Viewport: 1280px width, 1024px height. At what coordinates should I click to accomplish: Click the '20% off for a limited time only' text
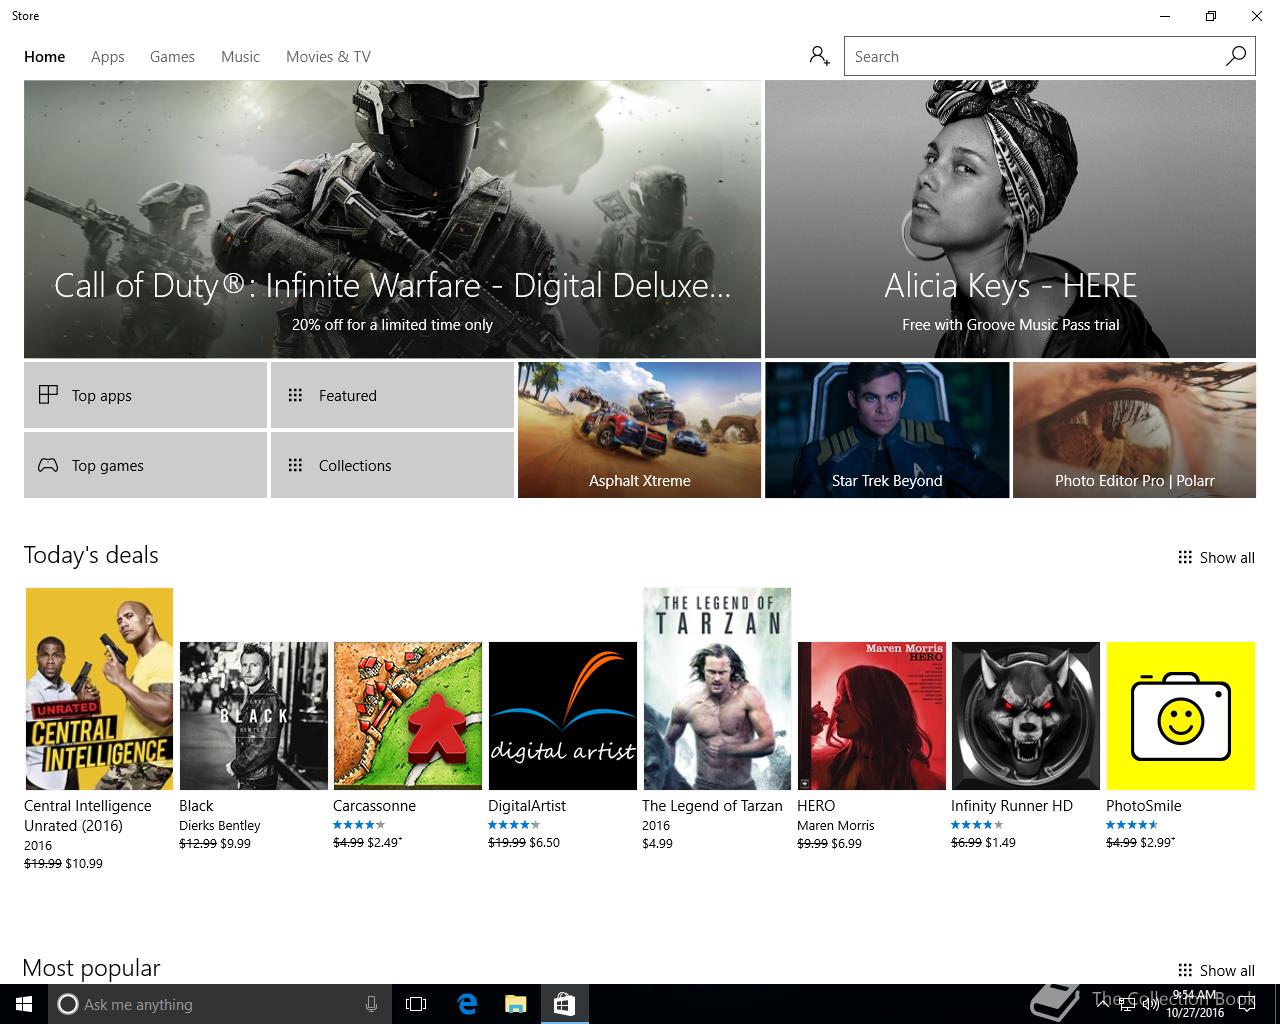(x=392, y=324)
